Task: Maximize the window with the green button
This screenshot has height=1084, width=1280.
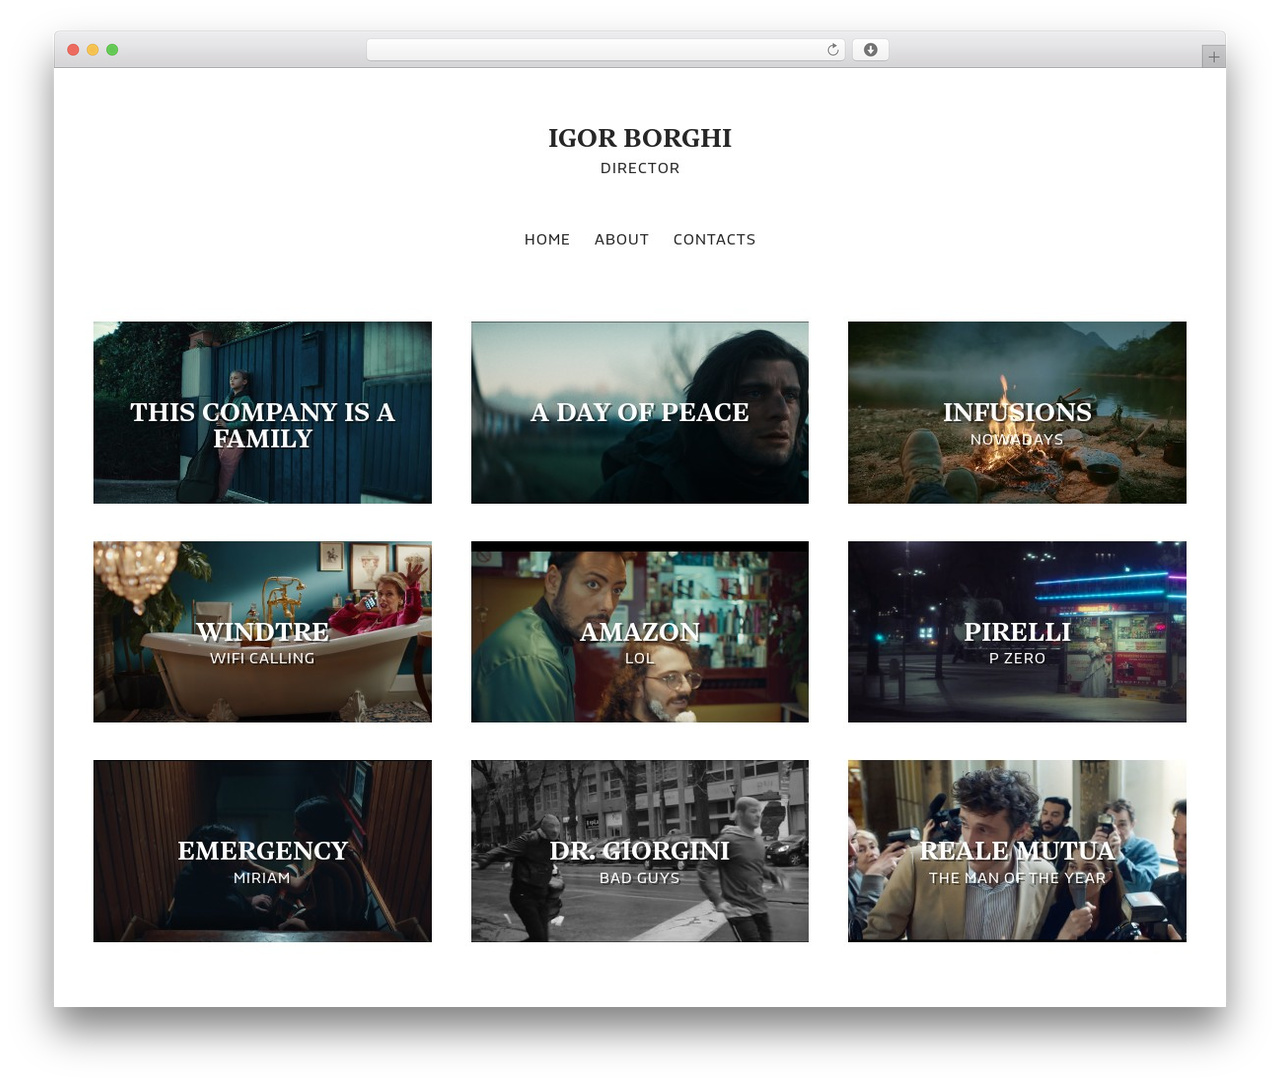Action: [x=112, y=50]
